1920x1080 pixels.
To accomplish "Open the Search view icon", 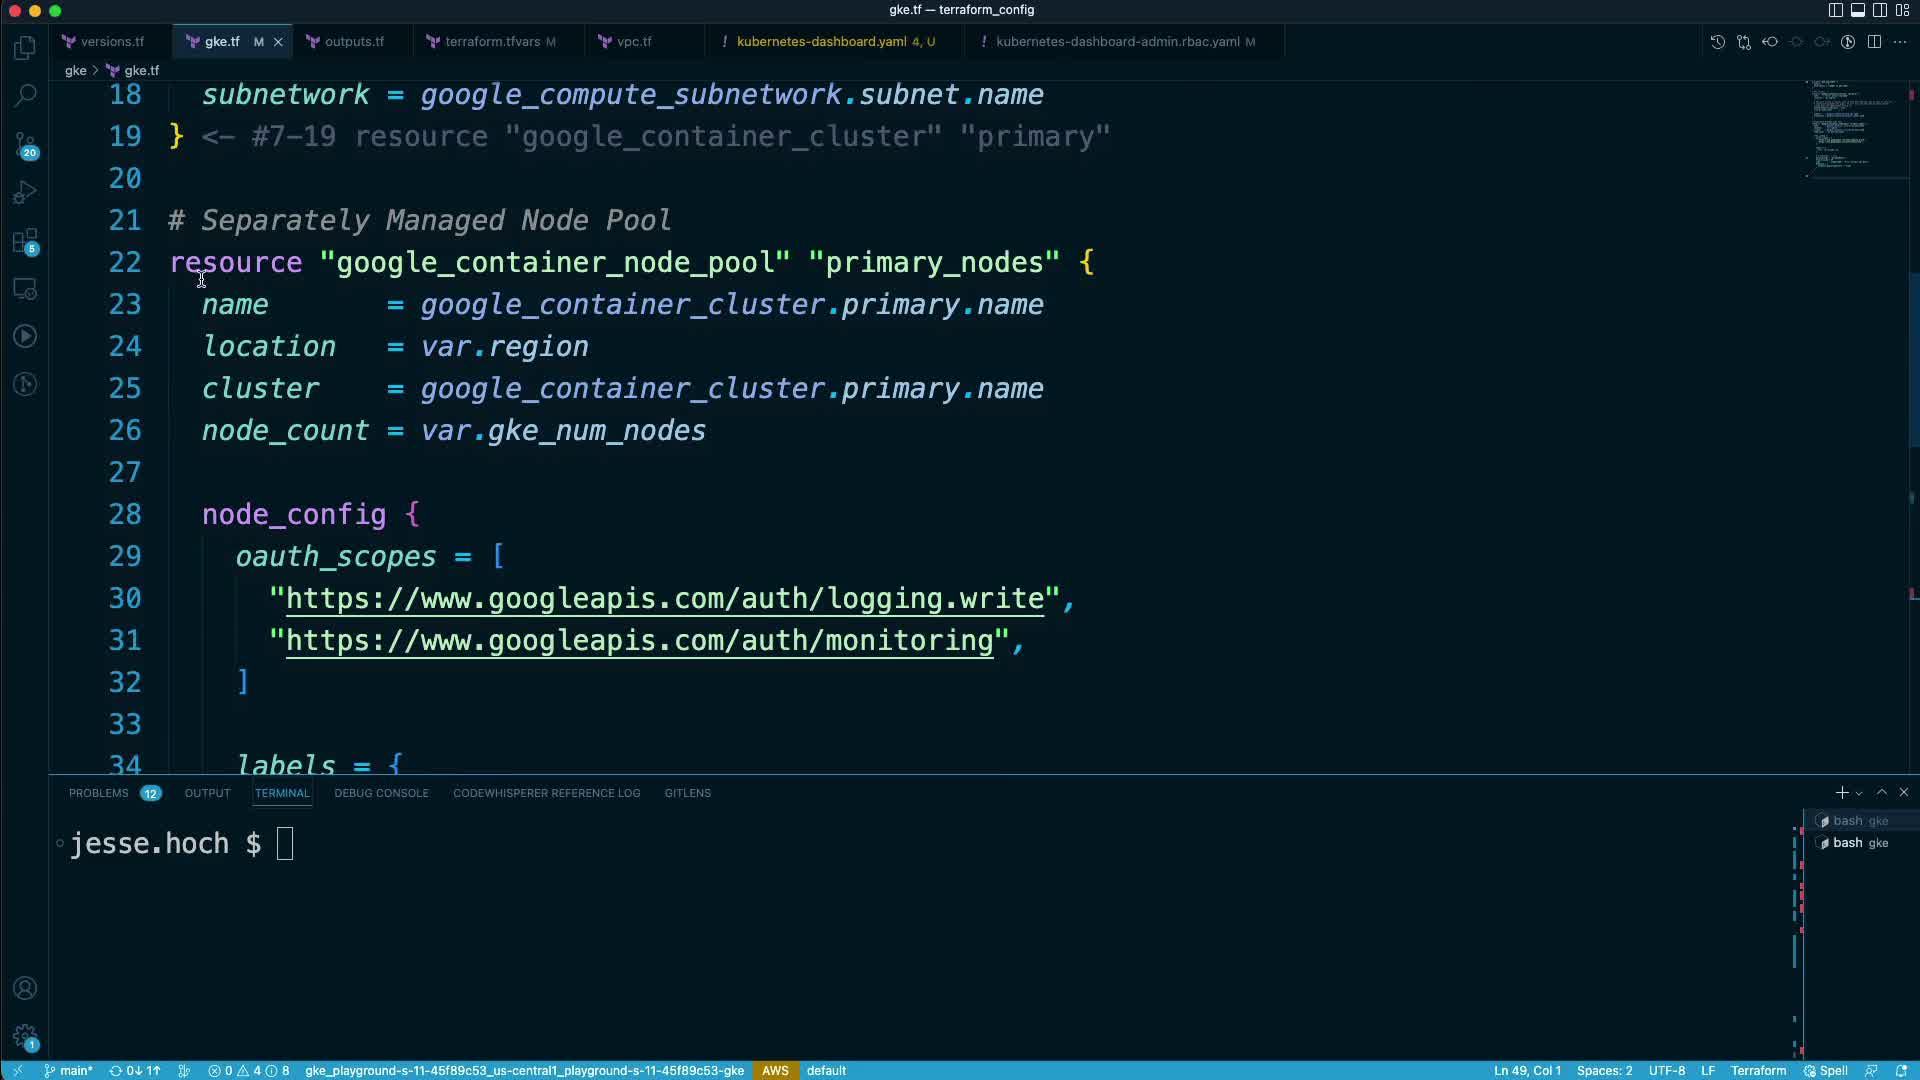I will [x=25, y=96].
